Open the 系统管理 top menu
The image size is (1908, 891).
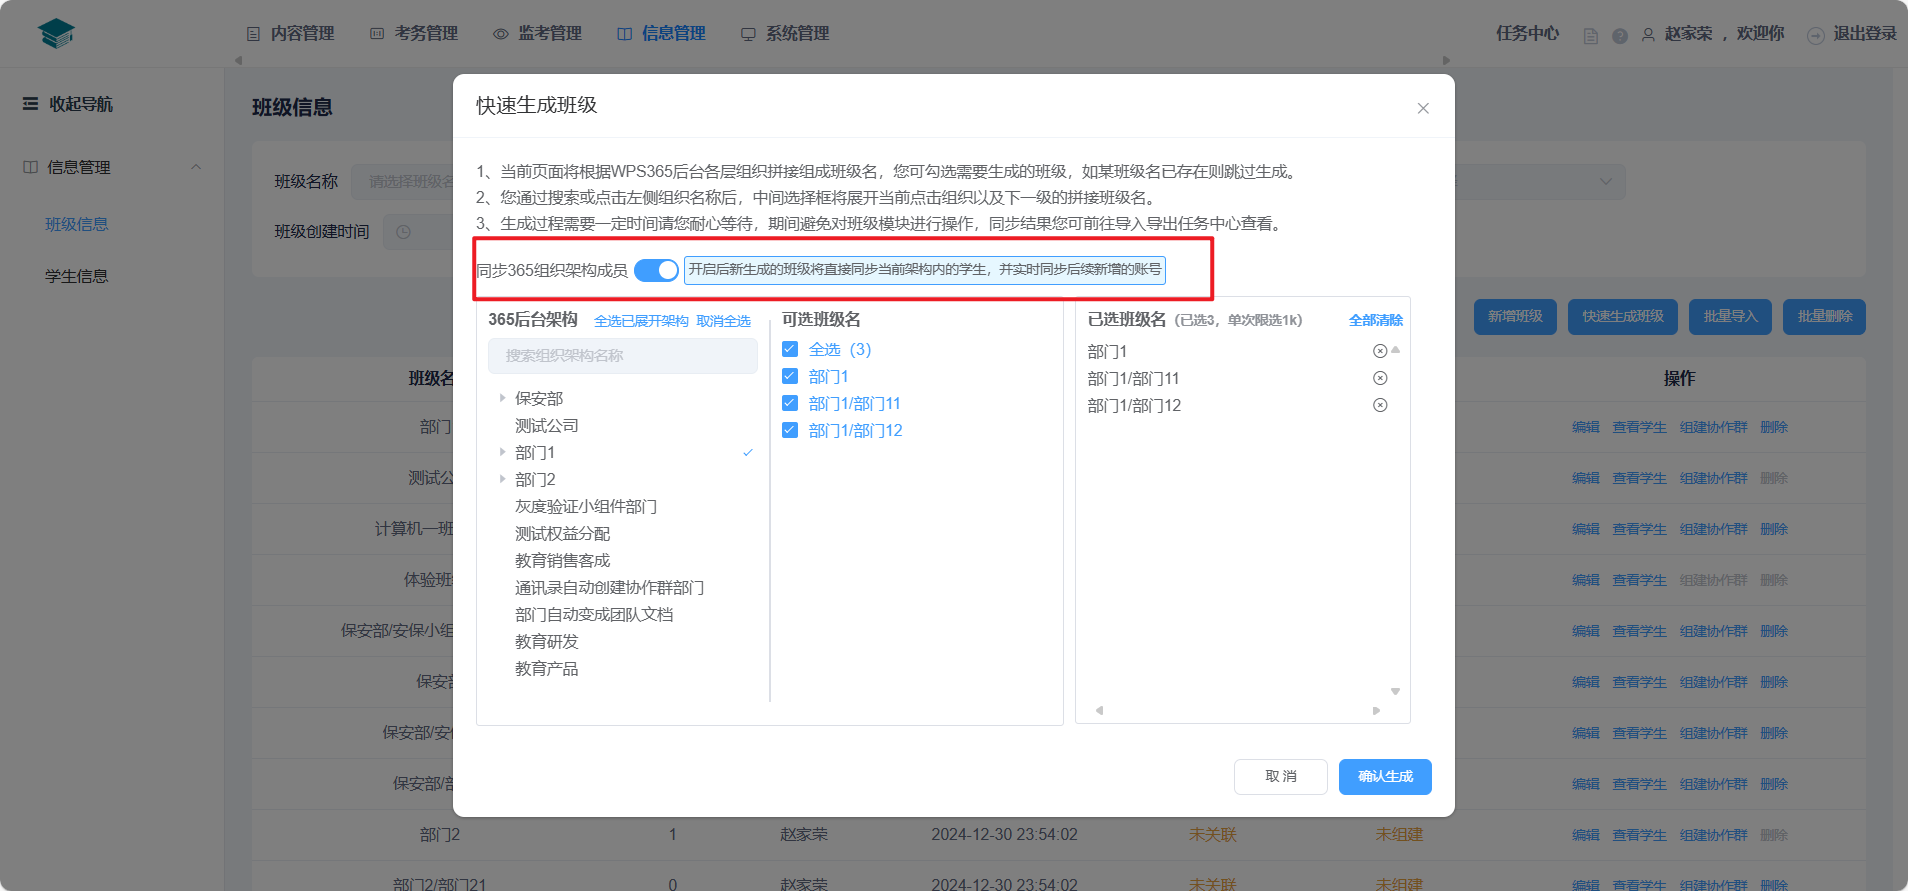tap(785, 34)
